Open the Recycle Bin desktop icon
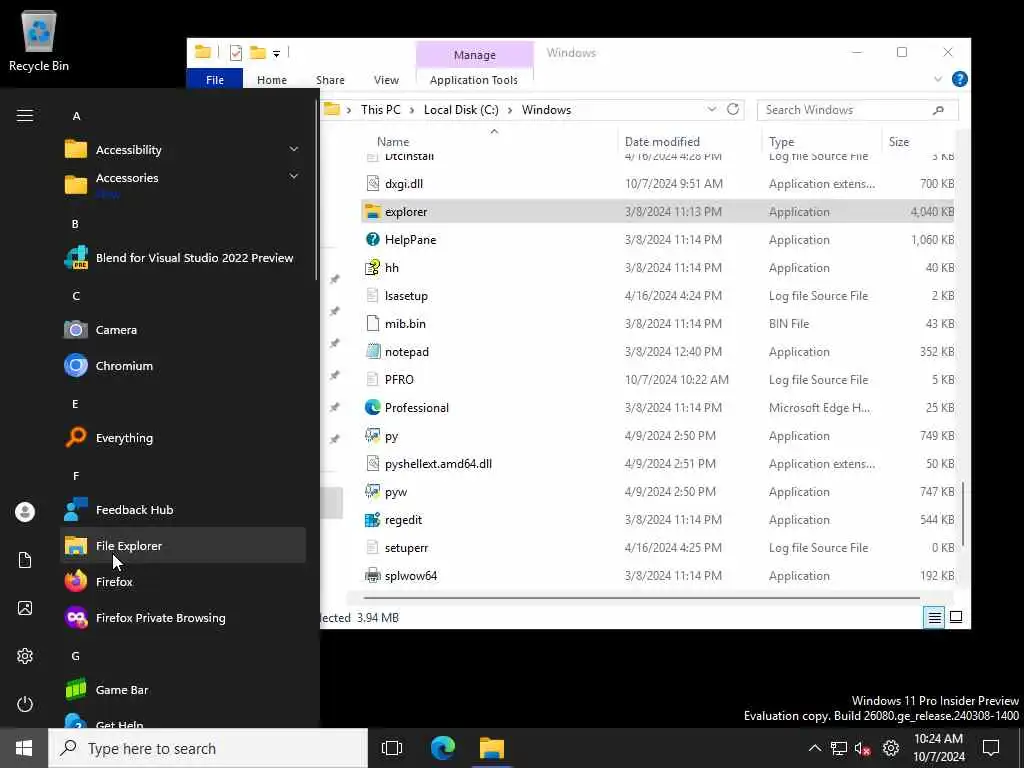This screenshot has width=1024, height=768. click(39, 40)
